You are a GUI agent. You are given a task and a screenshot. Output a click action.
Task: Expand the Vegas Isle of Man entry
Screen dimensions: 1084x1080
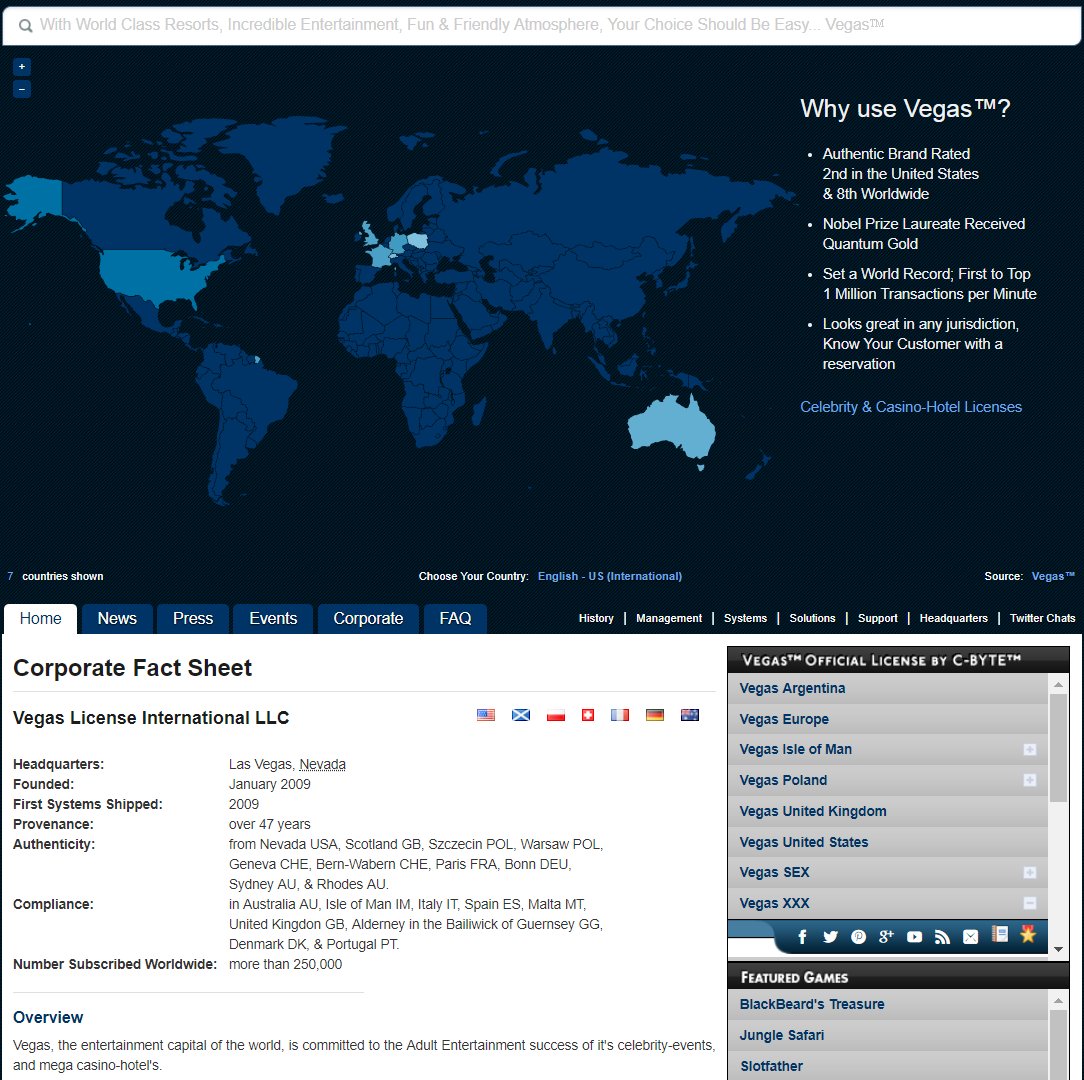coord(1029,750)
